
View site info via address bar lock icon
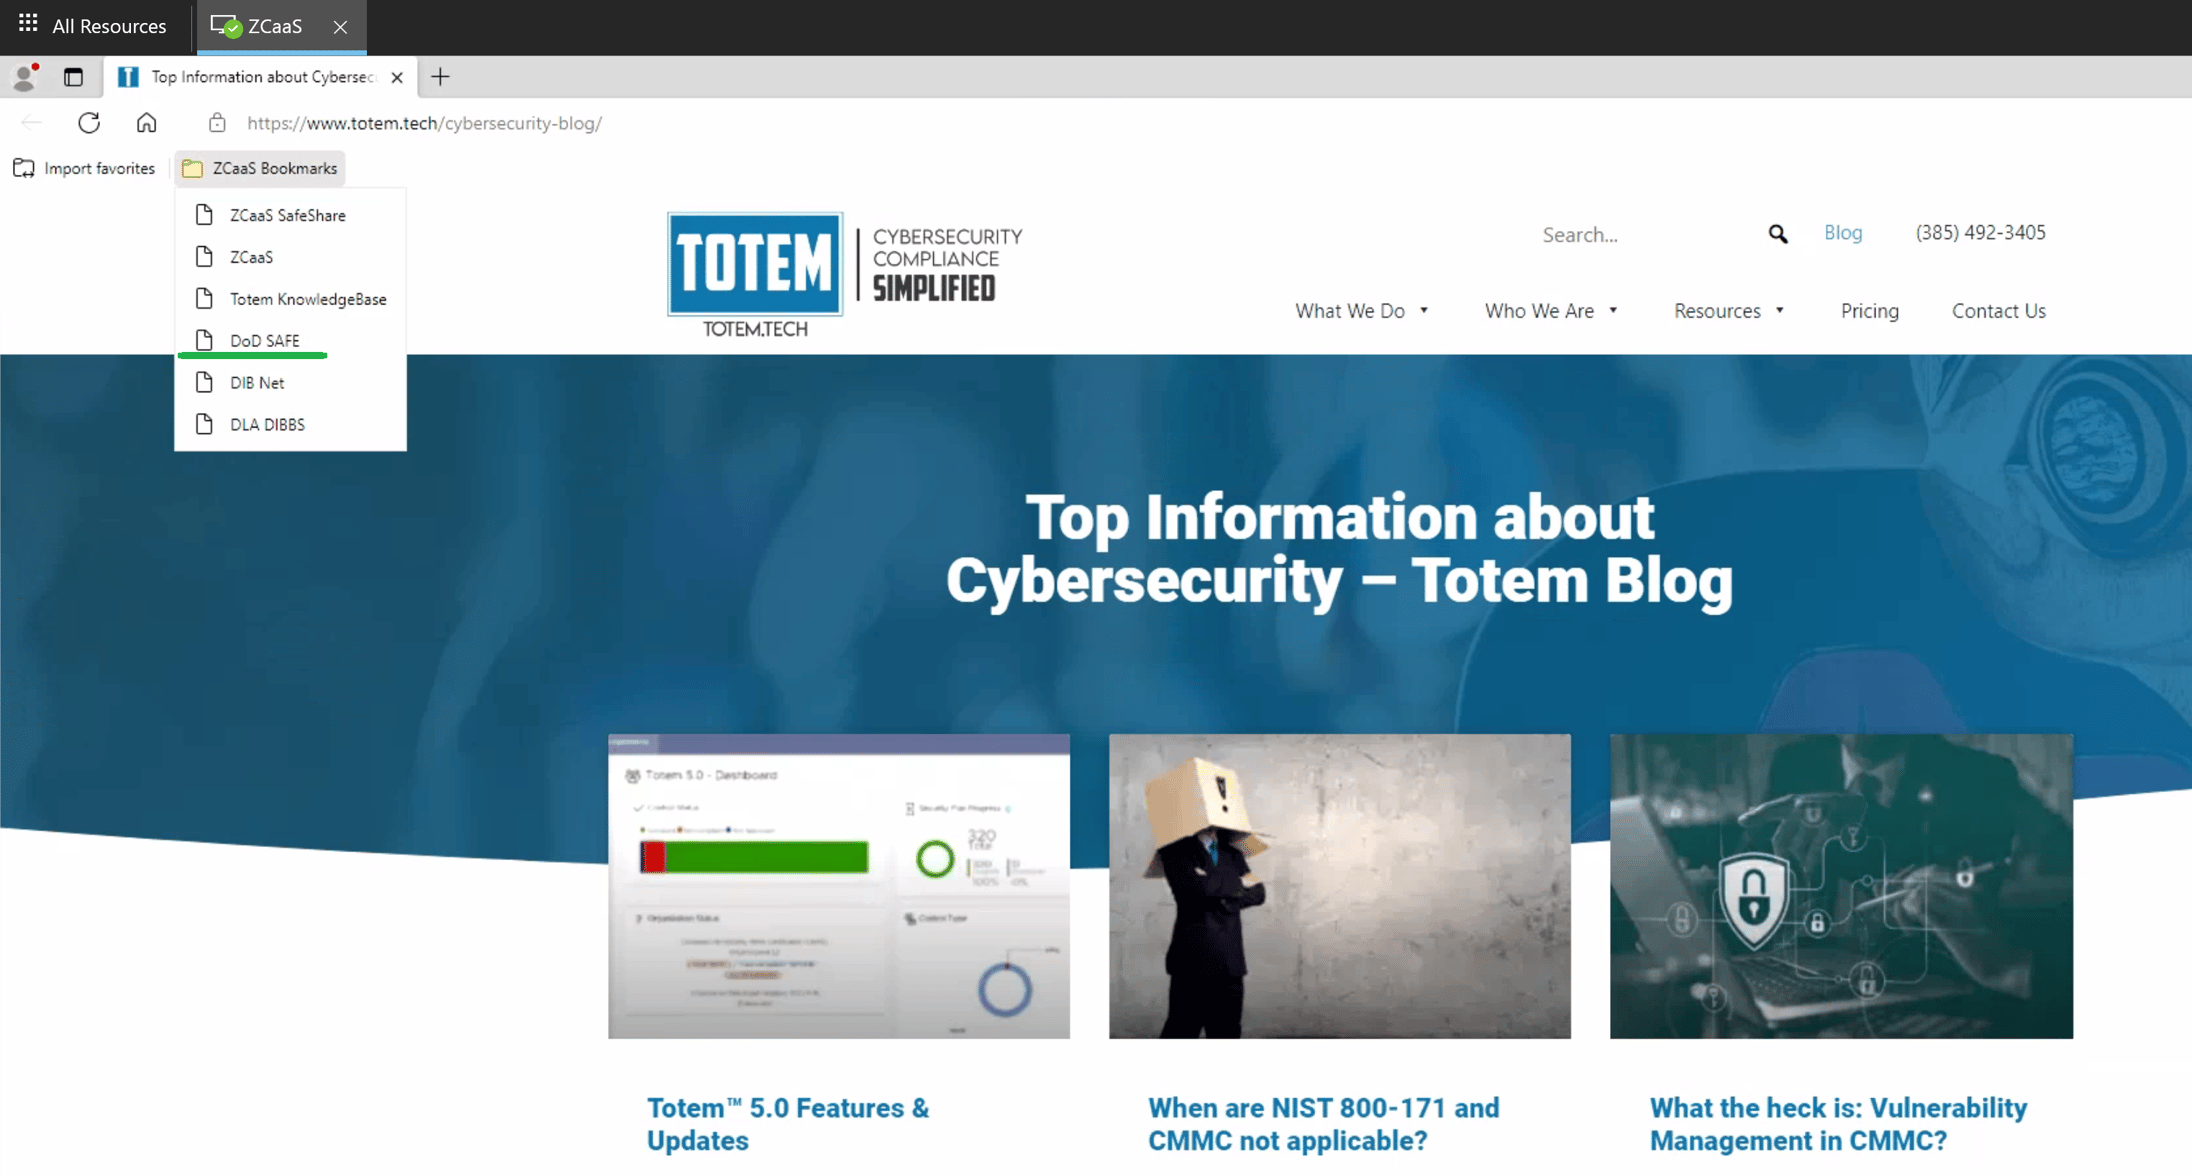click(217, 123)
